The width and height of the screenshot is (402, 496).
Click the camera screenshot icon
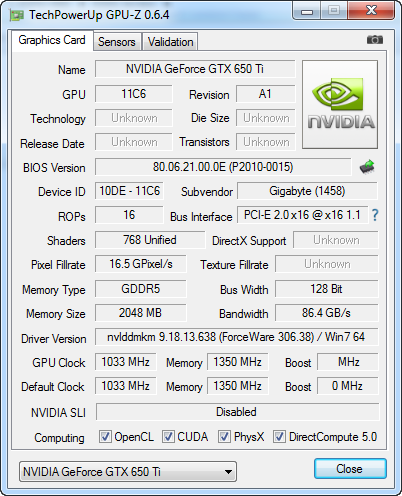click(x=375, y=40)
